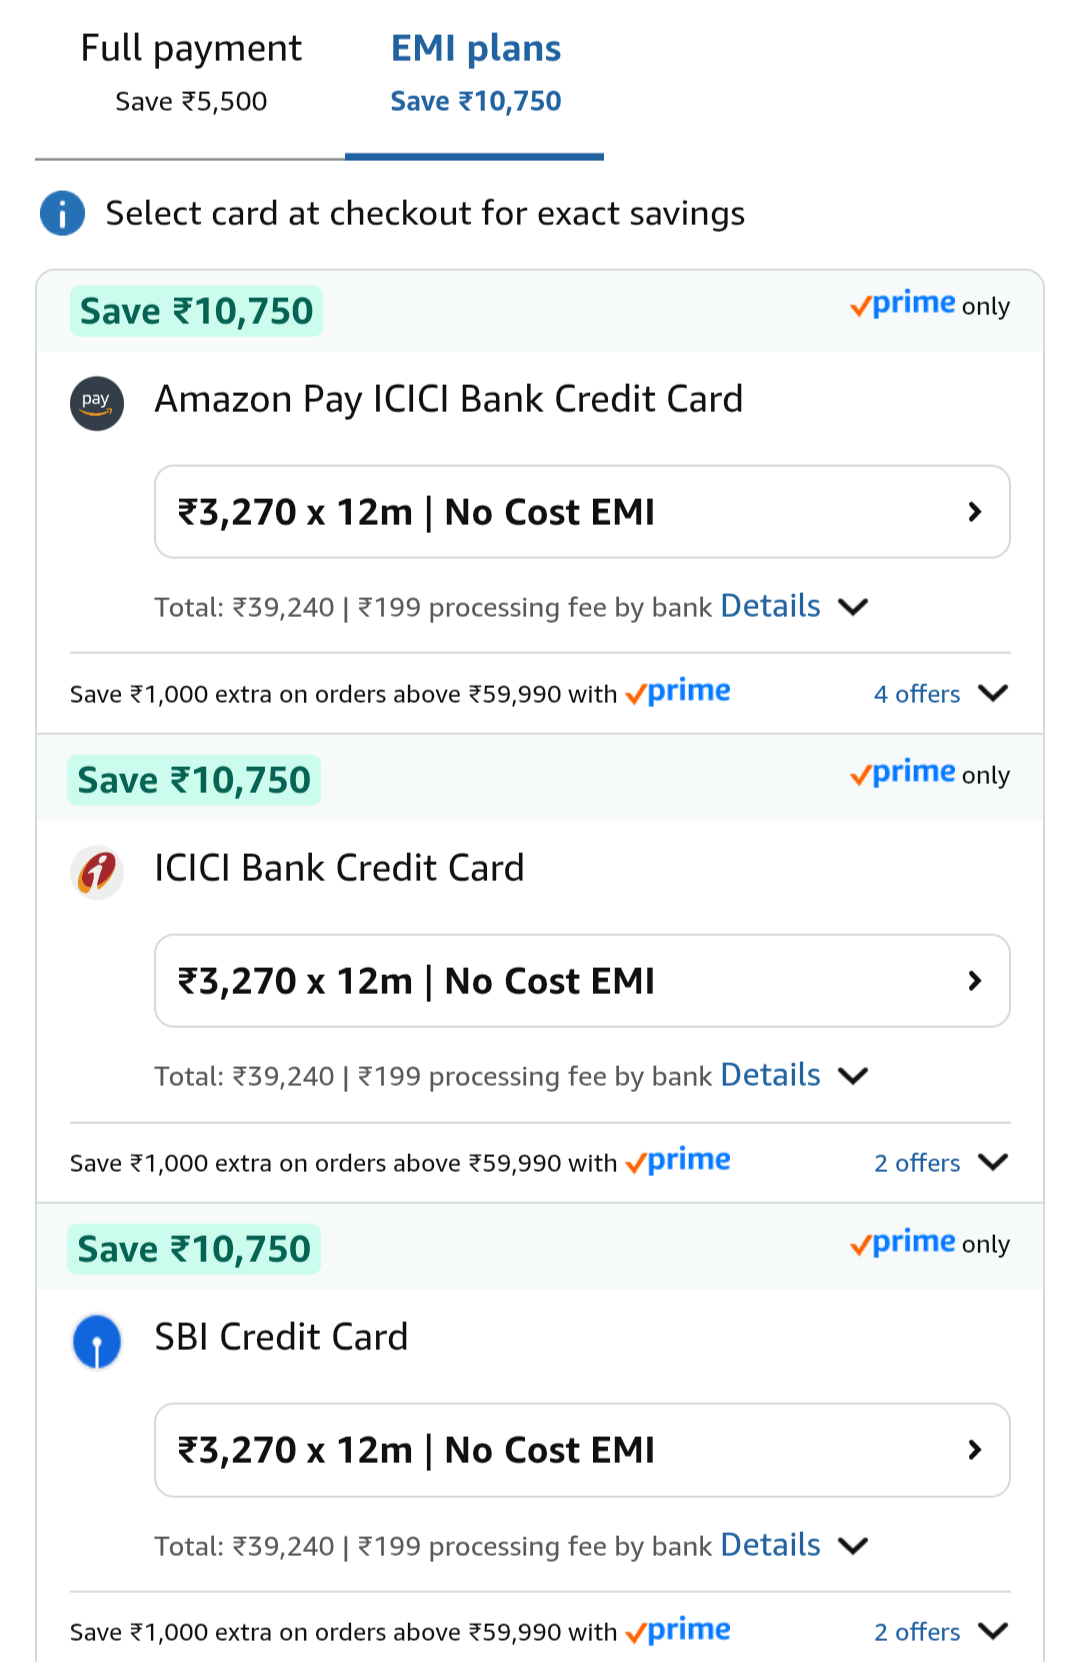Screen dimensions: 1080x1662
Task: Switch to the Full payment tab
Action: coord(190,74)
